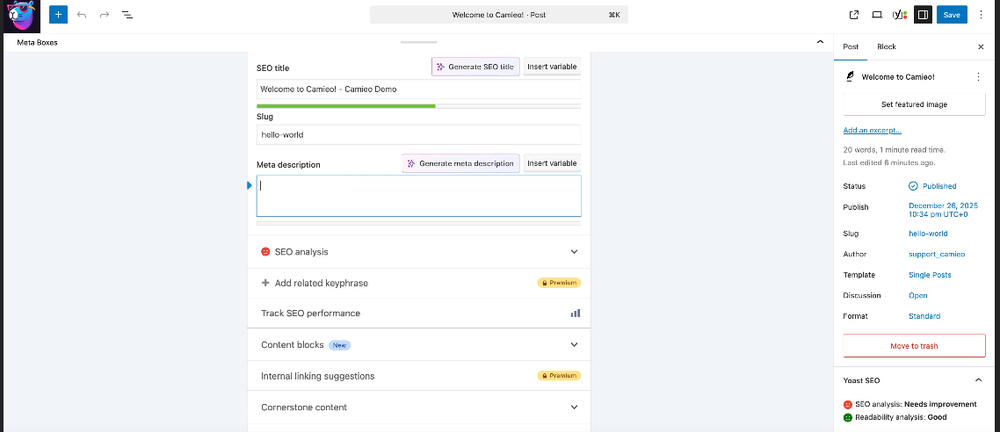Click the red SEO analysis face icon
1000x432 pixels.
[265, 251]
